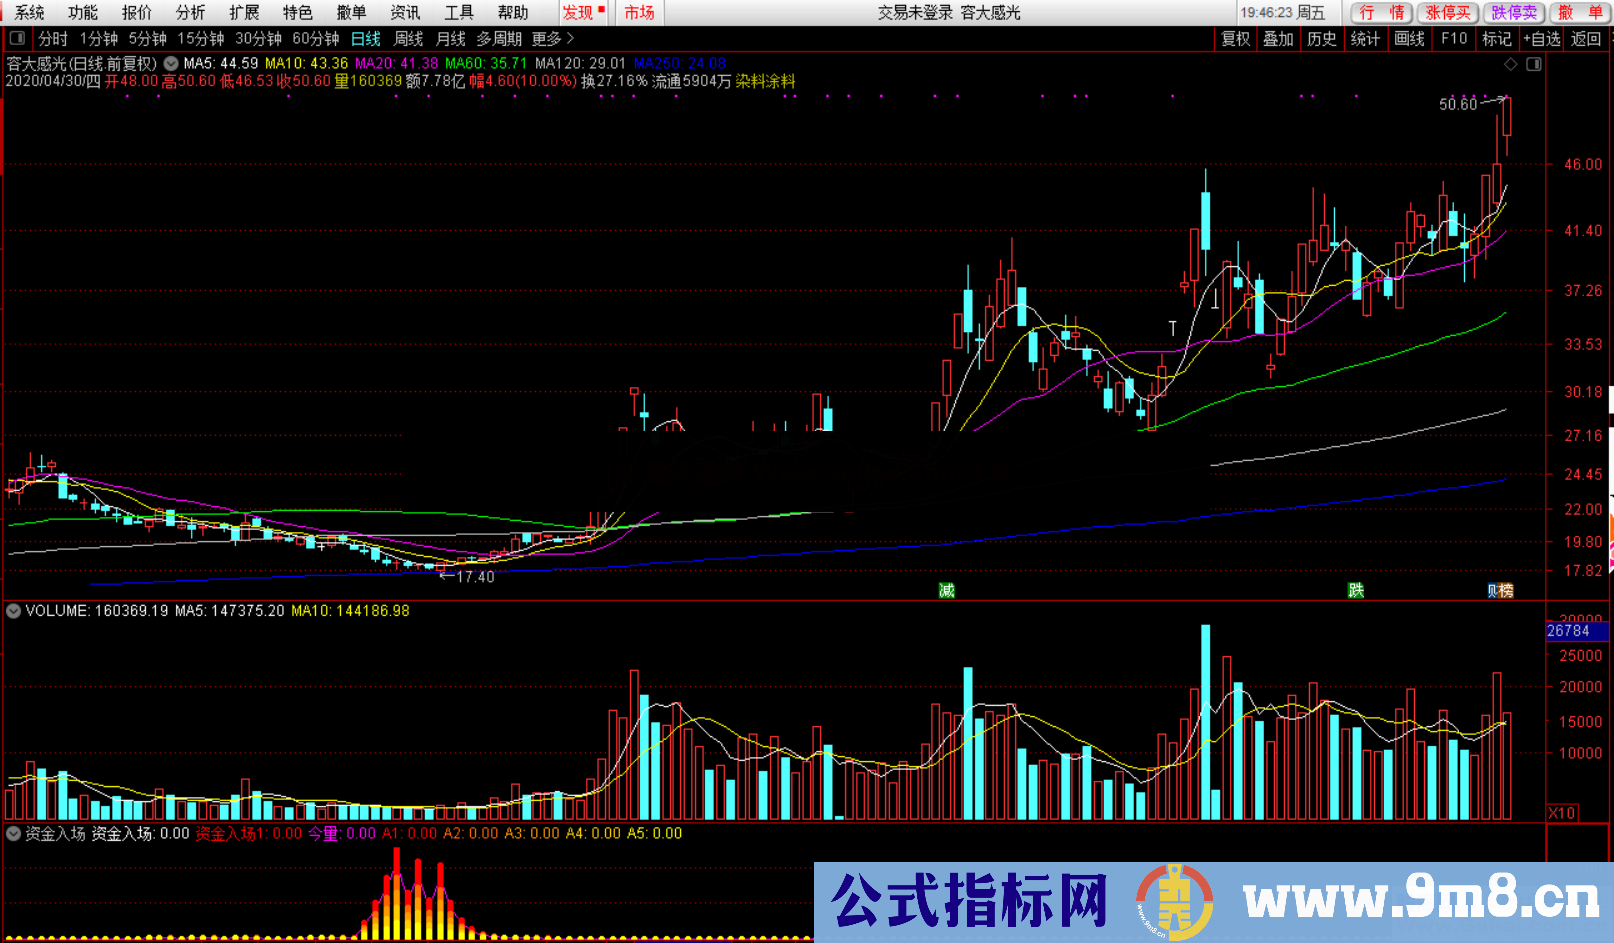This screenshot has width=1614, height=943.
Task: Toggle the 叠加 overlay option
Action: [x=1278, y=39]
